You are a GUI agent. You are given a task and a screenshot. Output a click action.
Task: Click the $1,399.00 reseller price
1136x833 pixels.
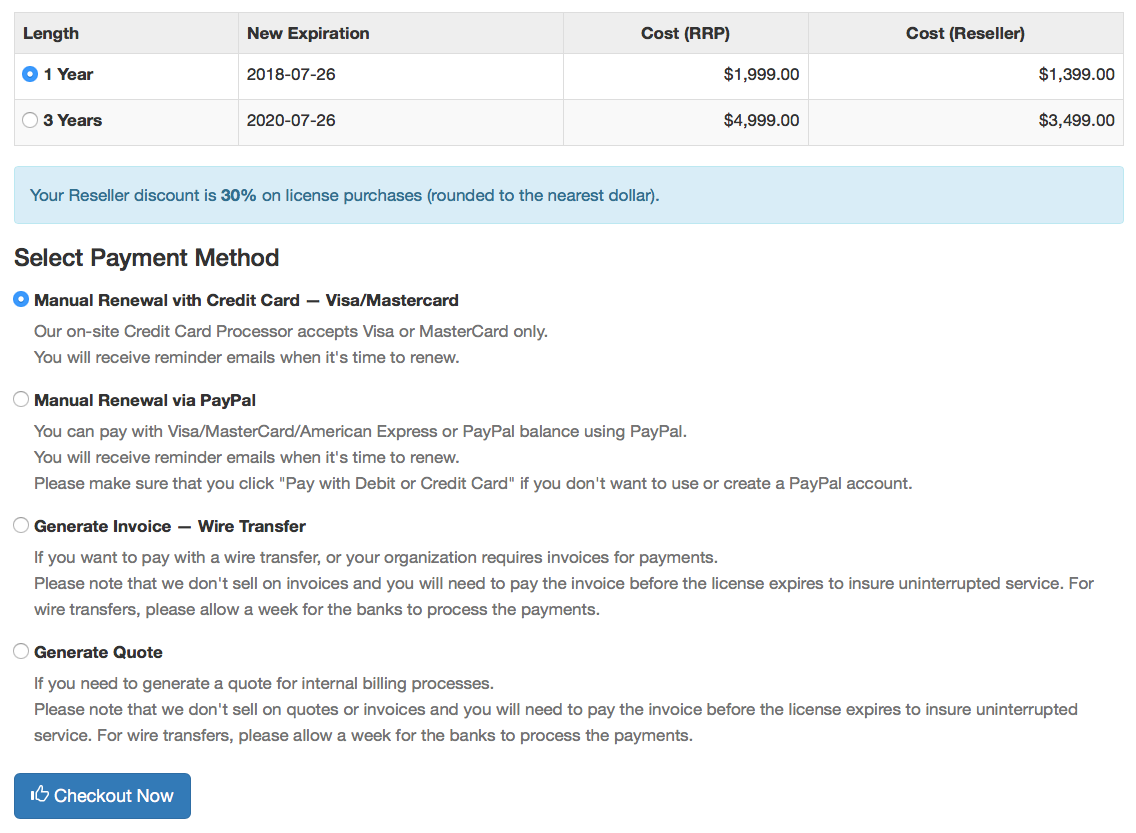pyautogui.click(x=1076, y=74)
